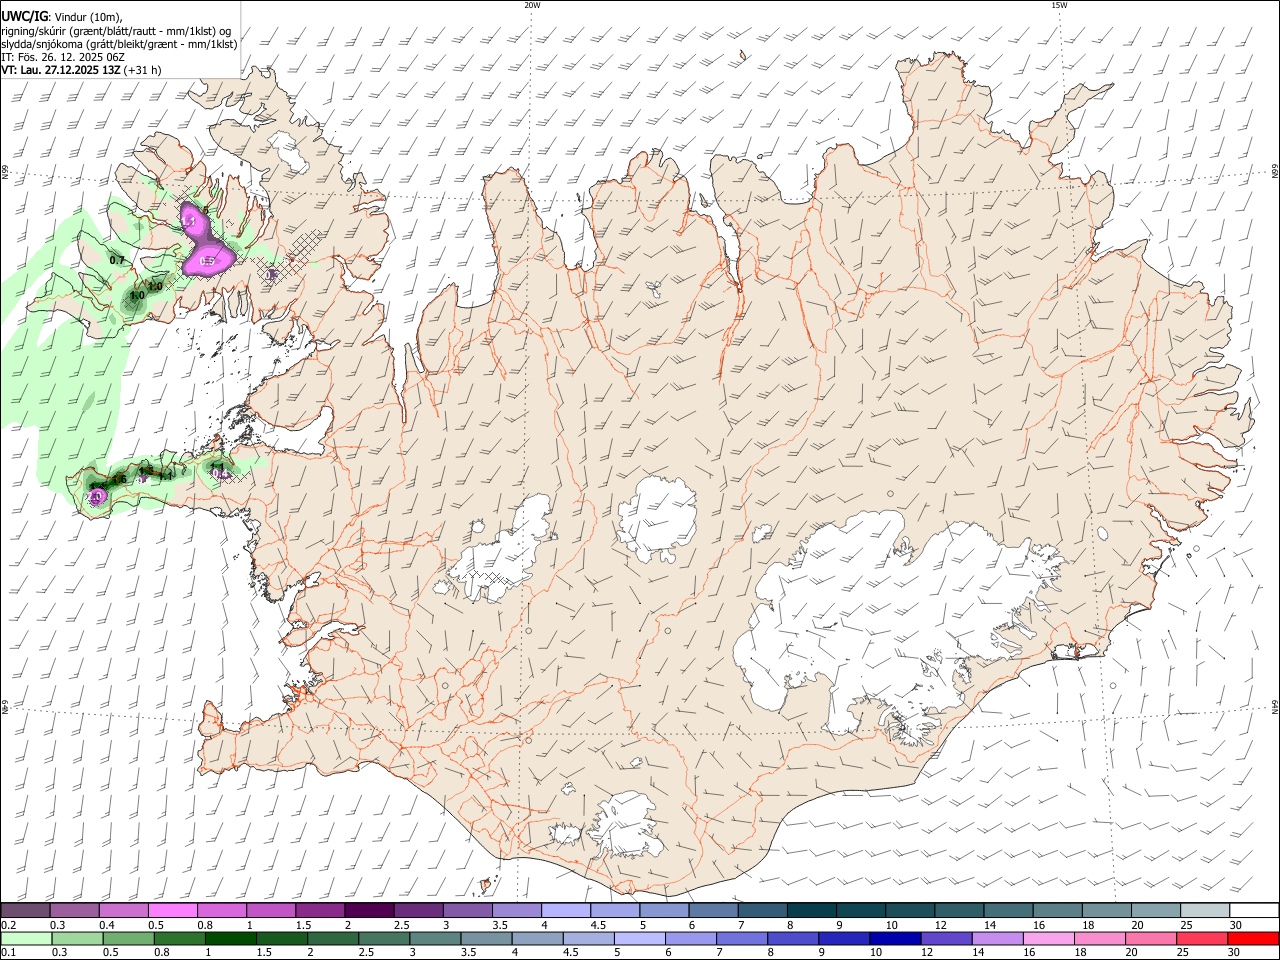
Task: Click the '20W' longitude label
Action: pos(532,5)
